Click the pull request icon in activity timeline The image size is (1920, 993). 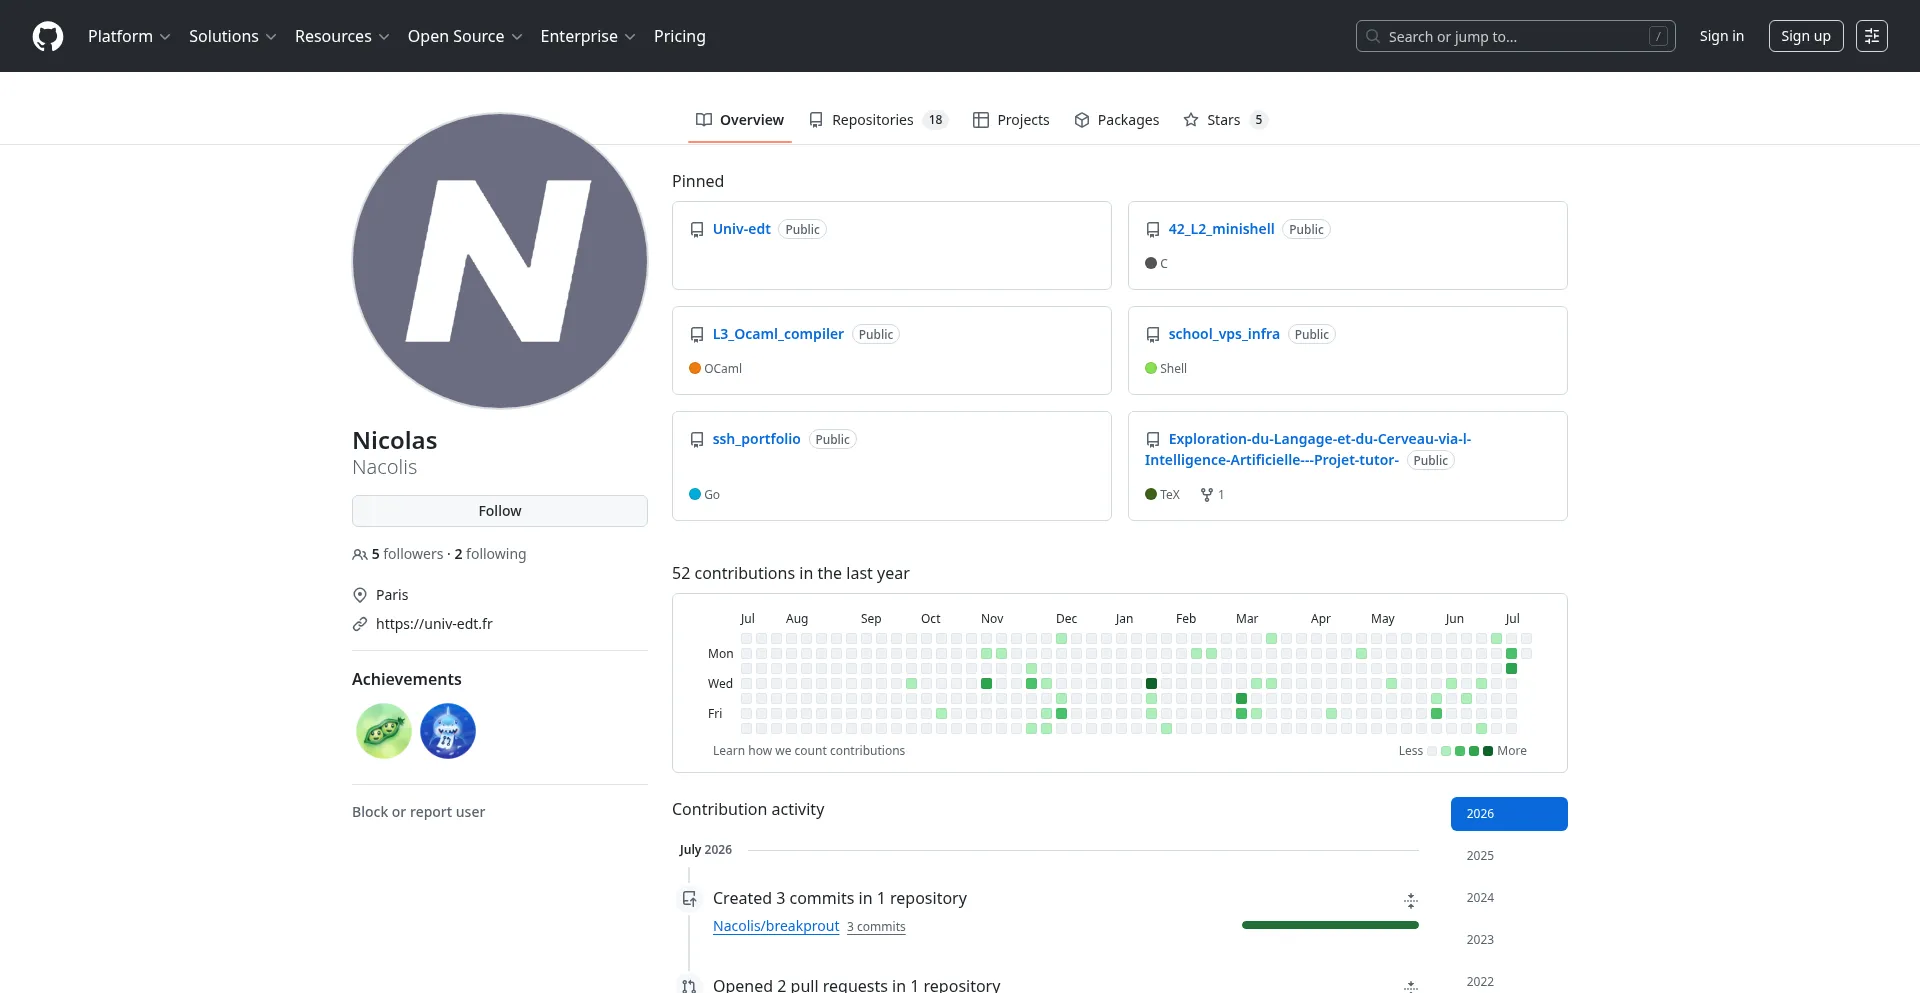[x=689, y=986]
